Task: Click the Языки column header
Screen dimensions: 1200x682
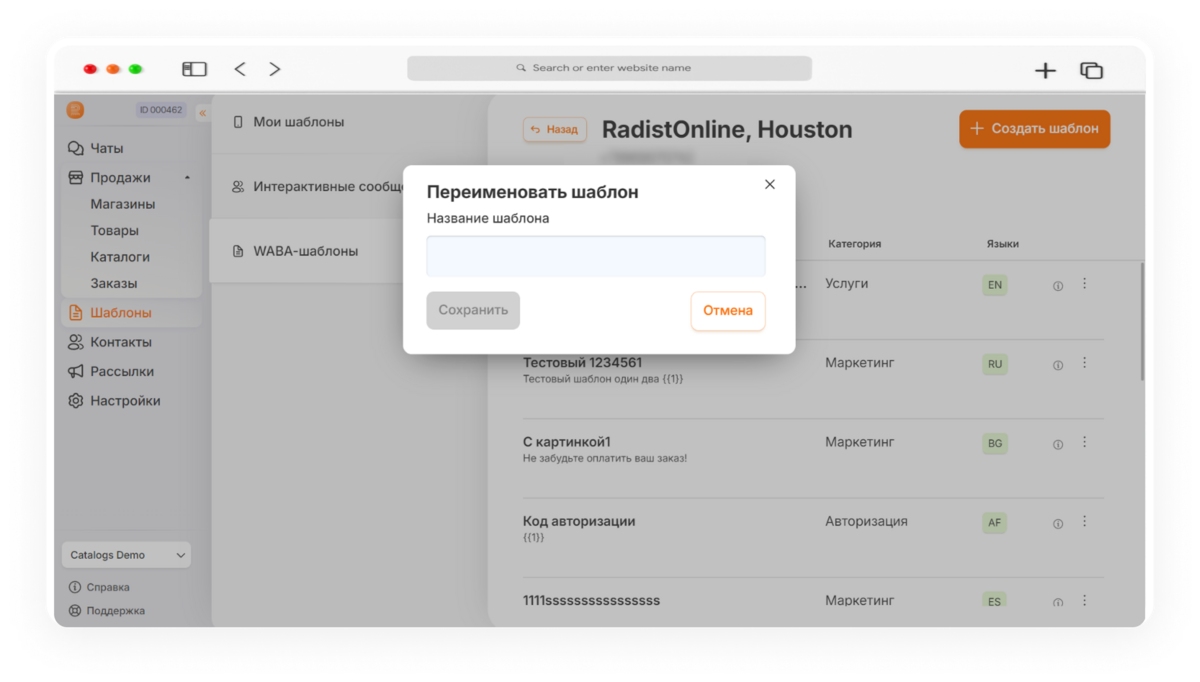Action: pos(1002,244)
